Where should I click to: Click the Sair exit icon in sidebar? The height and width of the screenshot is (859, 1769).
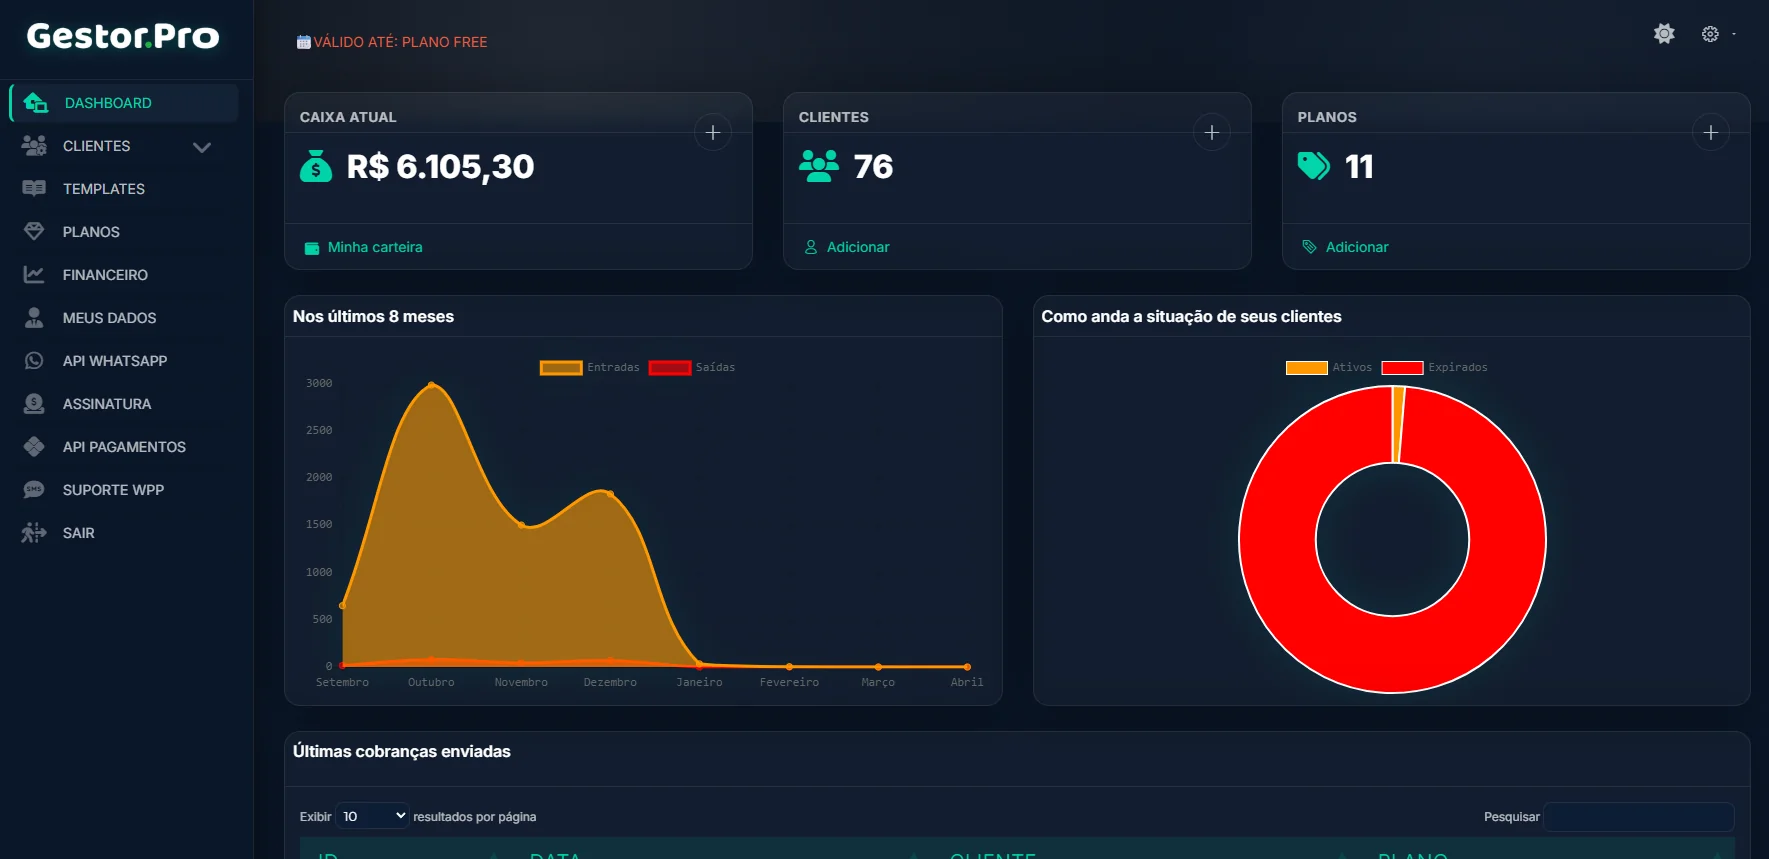pos(34,533)
